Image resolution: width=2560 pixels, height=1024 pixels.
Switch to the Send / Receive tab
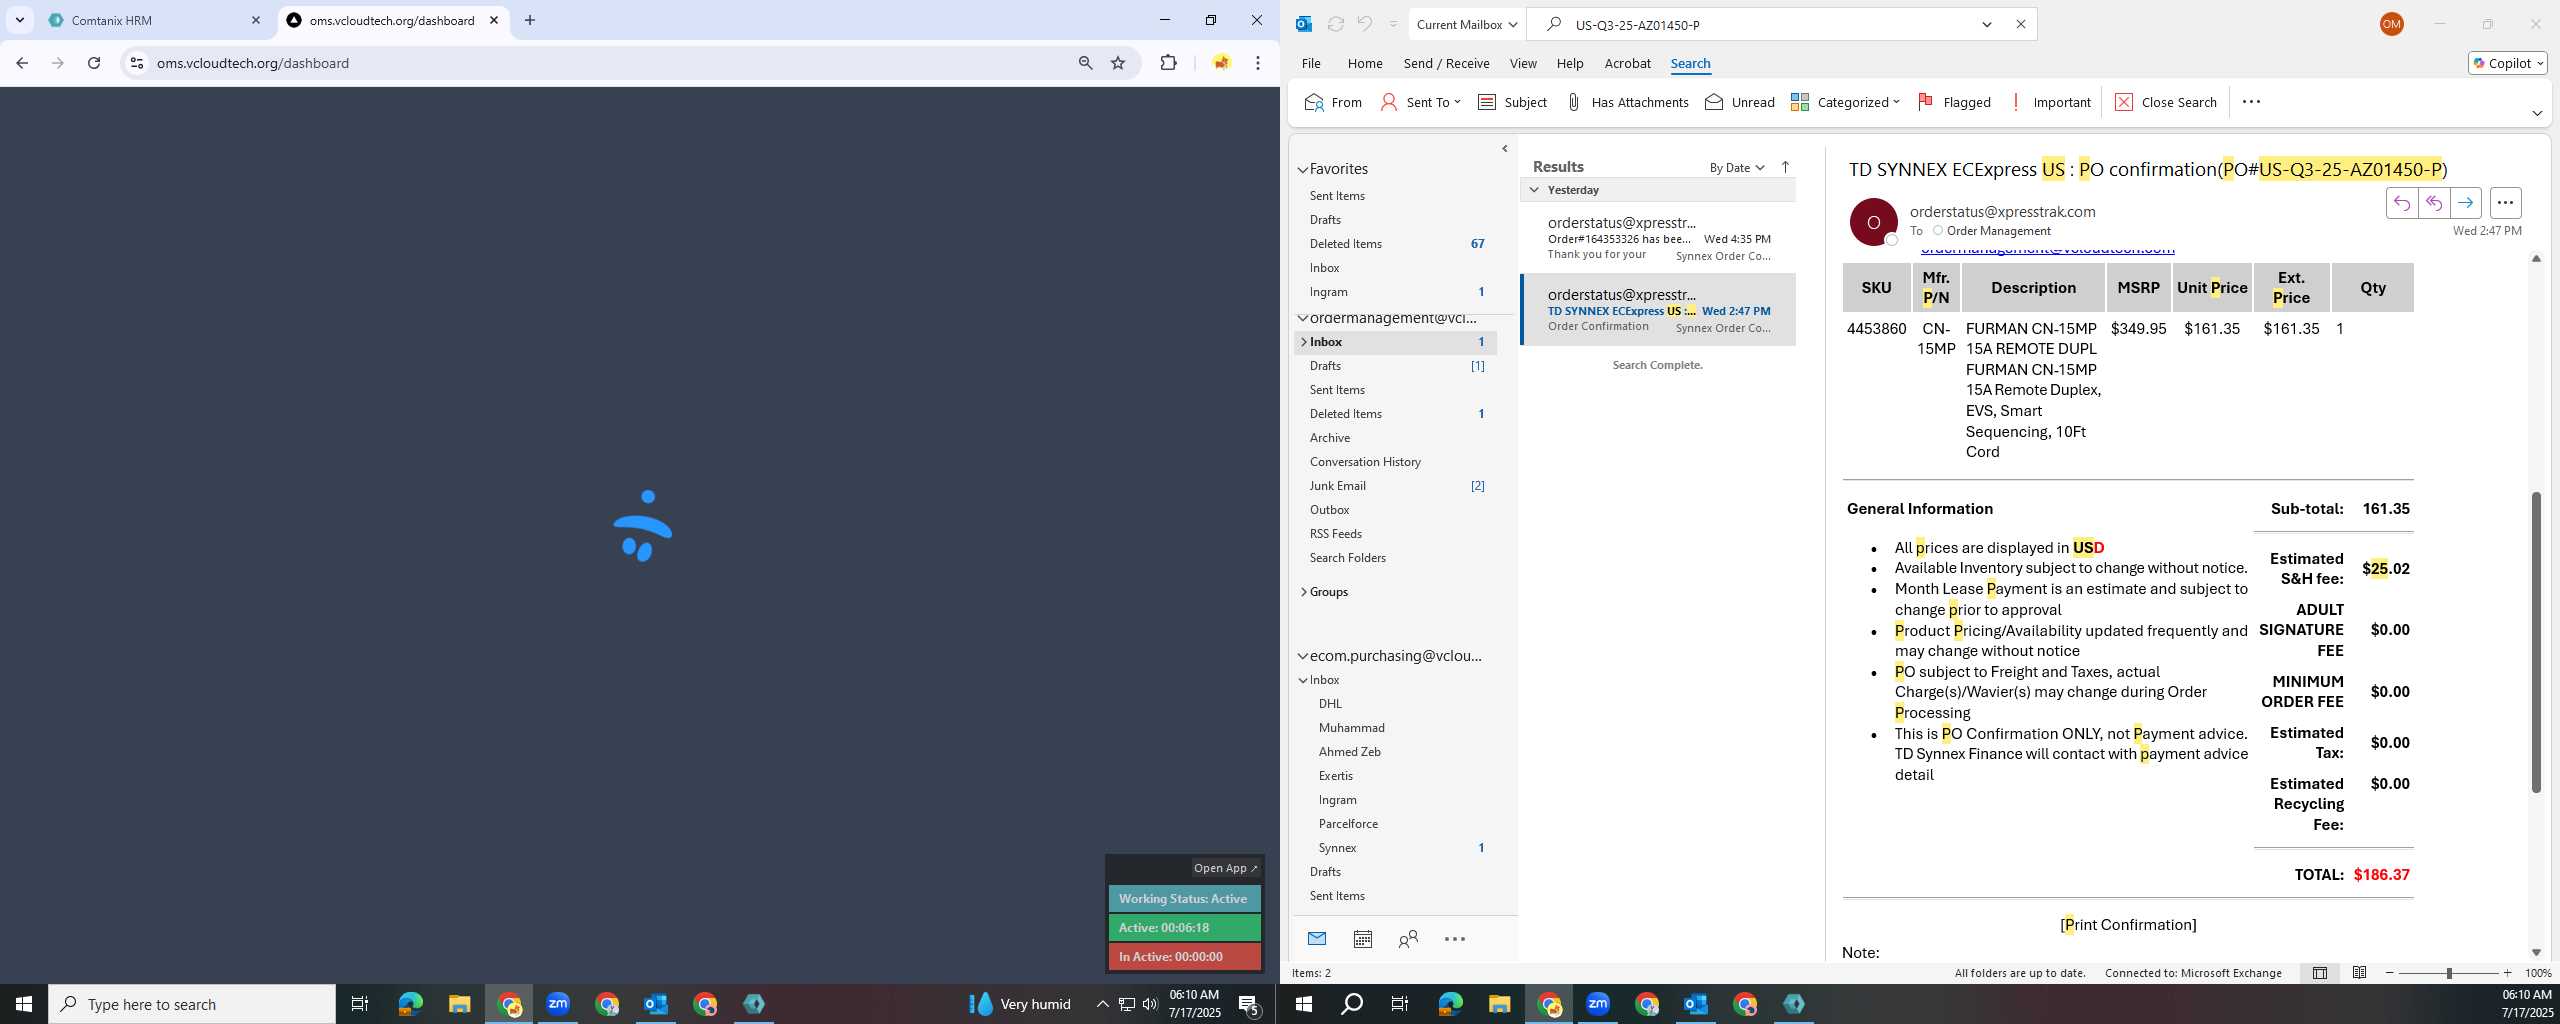coord(1446,63)
